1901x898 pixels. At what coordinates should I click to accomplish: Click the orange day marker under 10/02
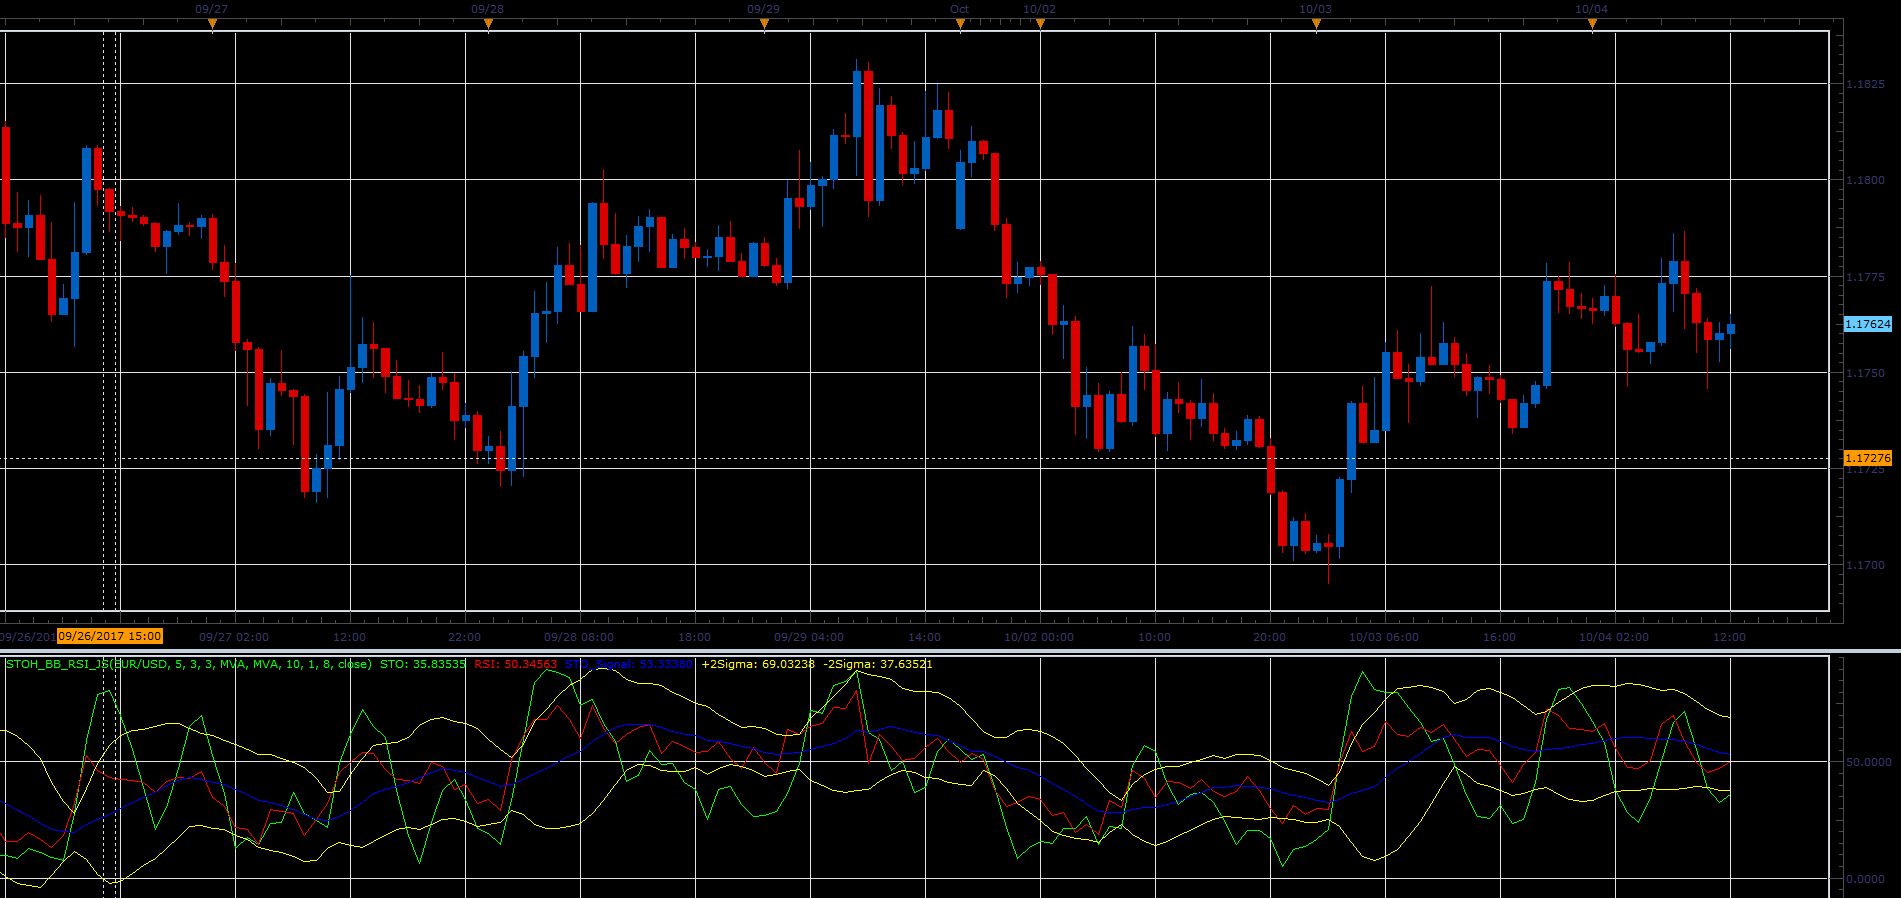click(1040, 25)
